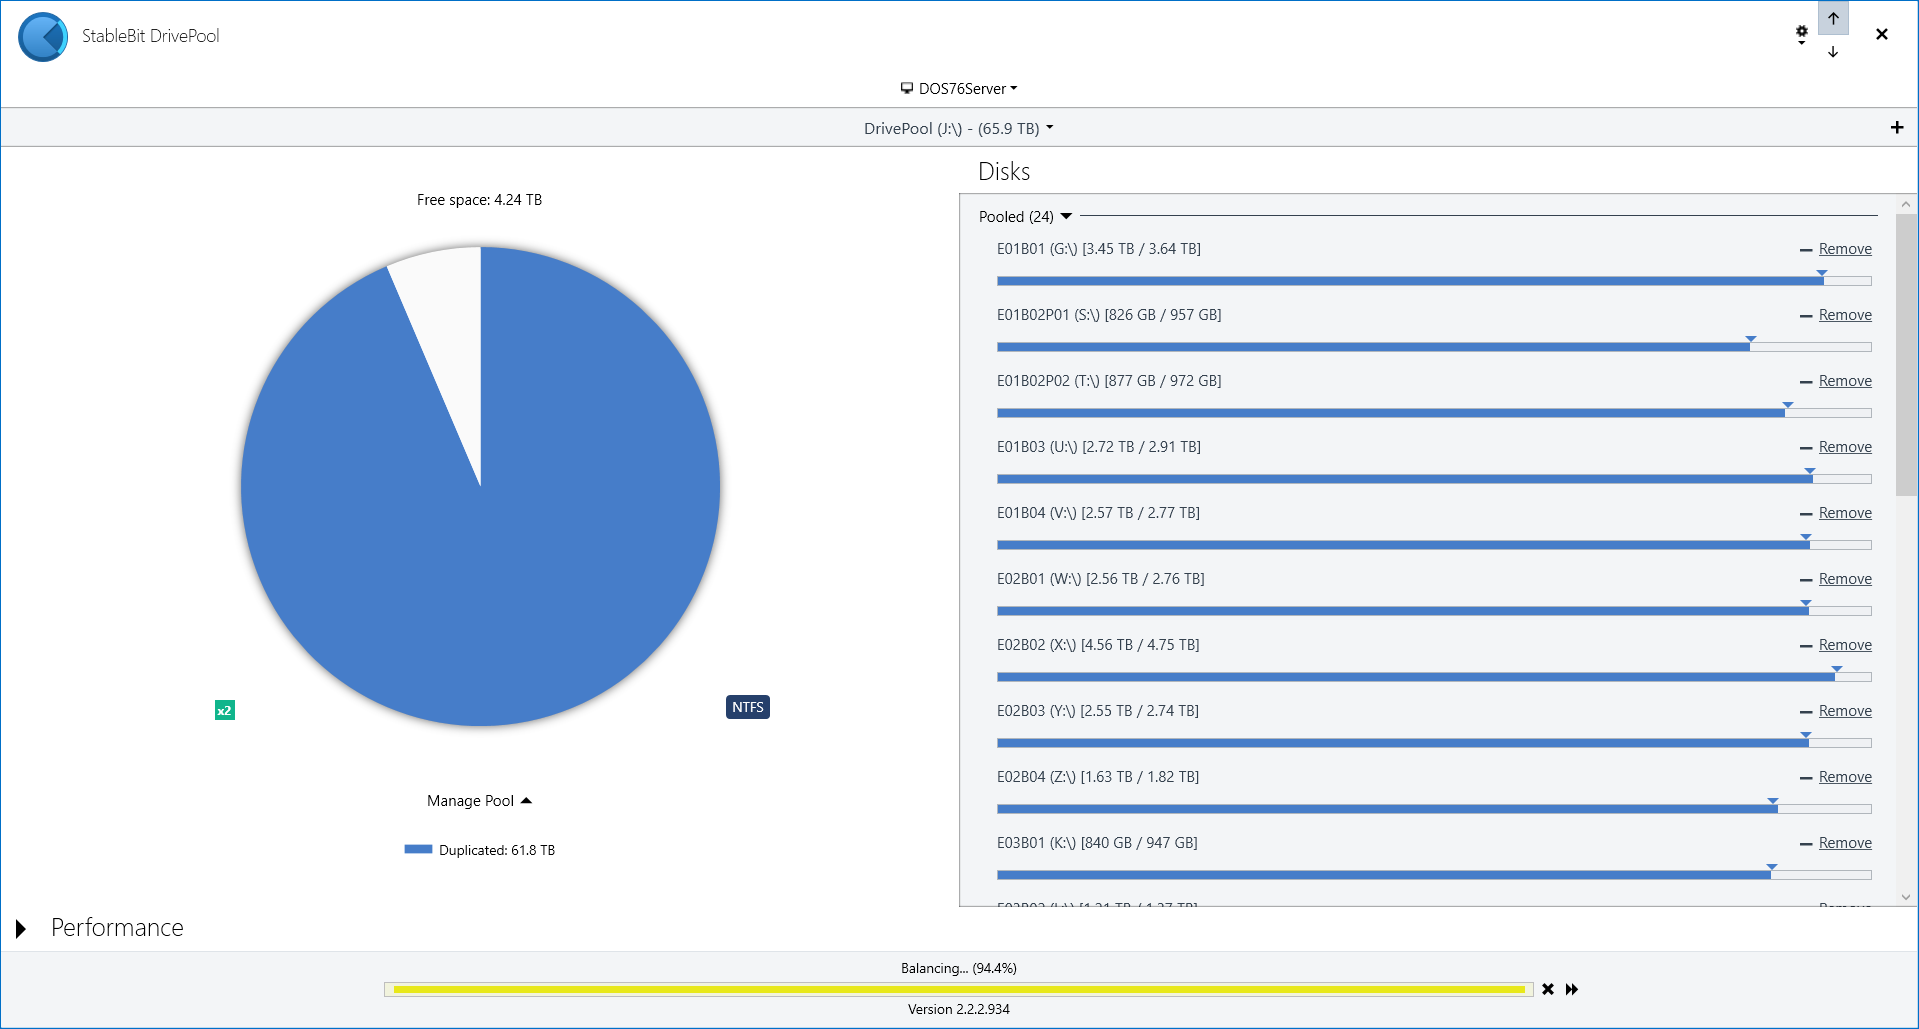
Task: Click the x2 duplication badge
Action: (225, 710)
